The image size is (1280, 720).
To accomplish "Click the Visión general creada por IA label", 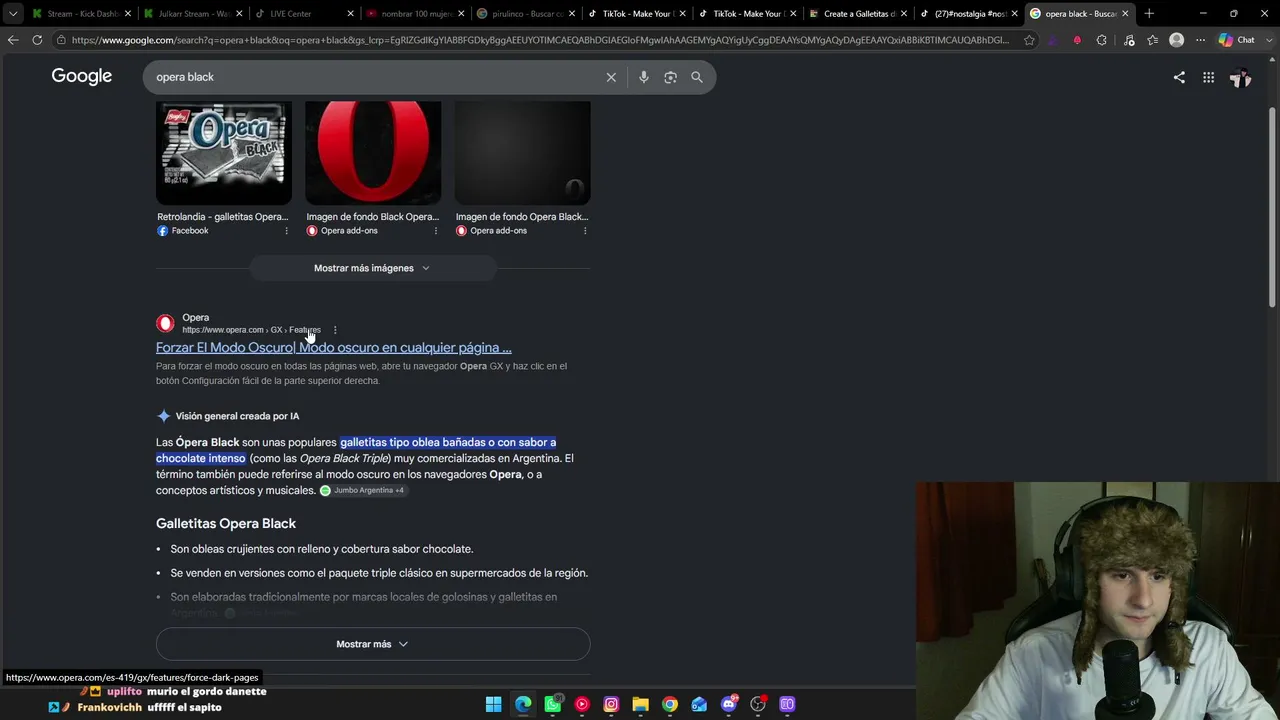I will tap(237, 416).
